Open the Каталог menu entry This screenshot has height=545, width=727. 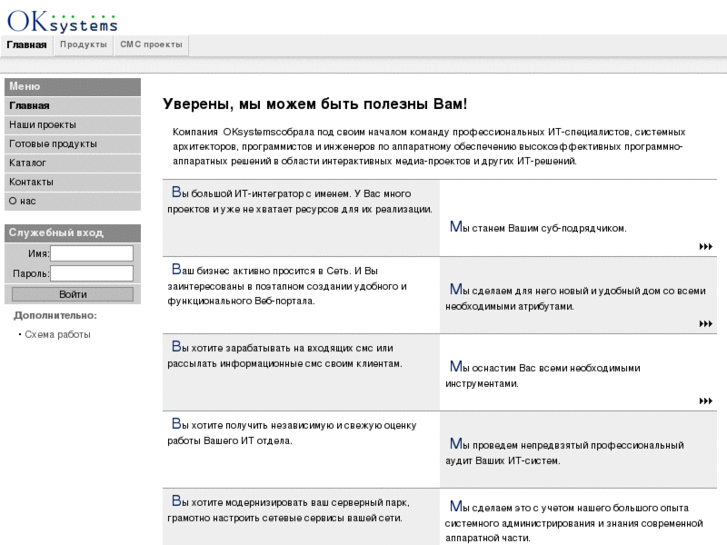[73, 163]
